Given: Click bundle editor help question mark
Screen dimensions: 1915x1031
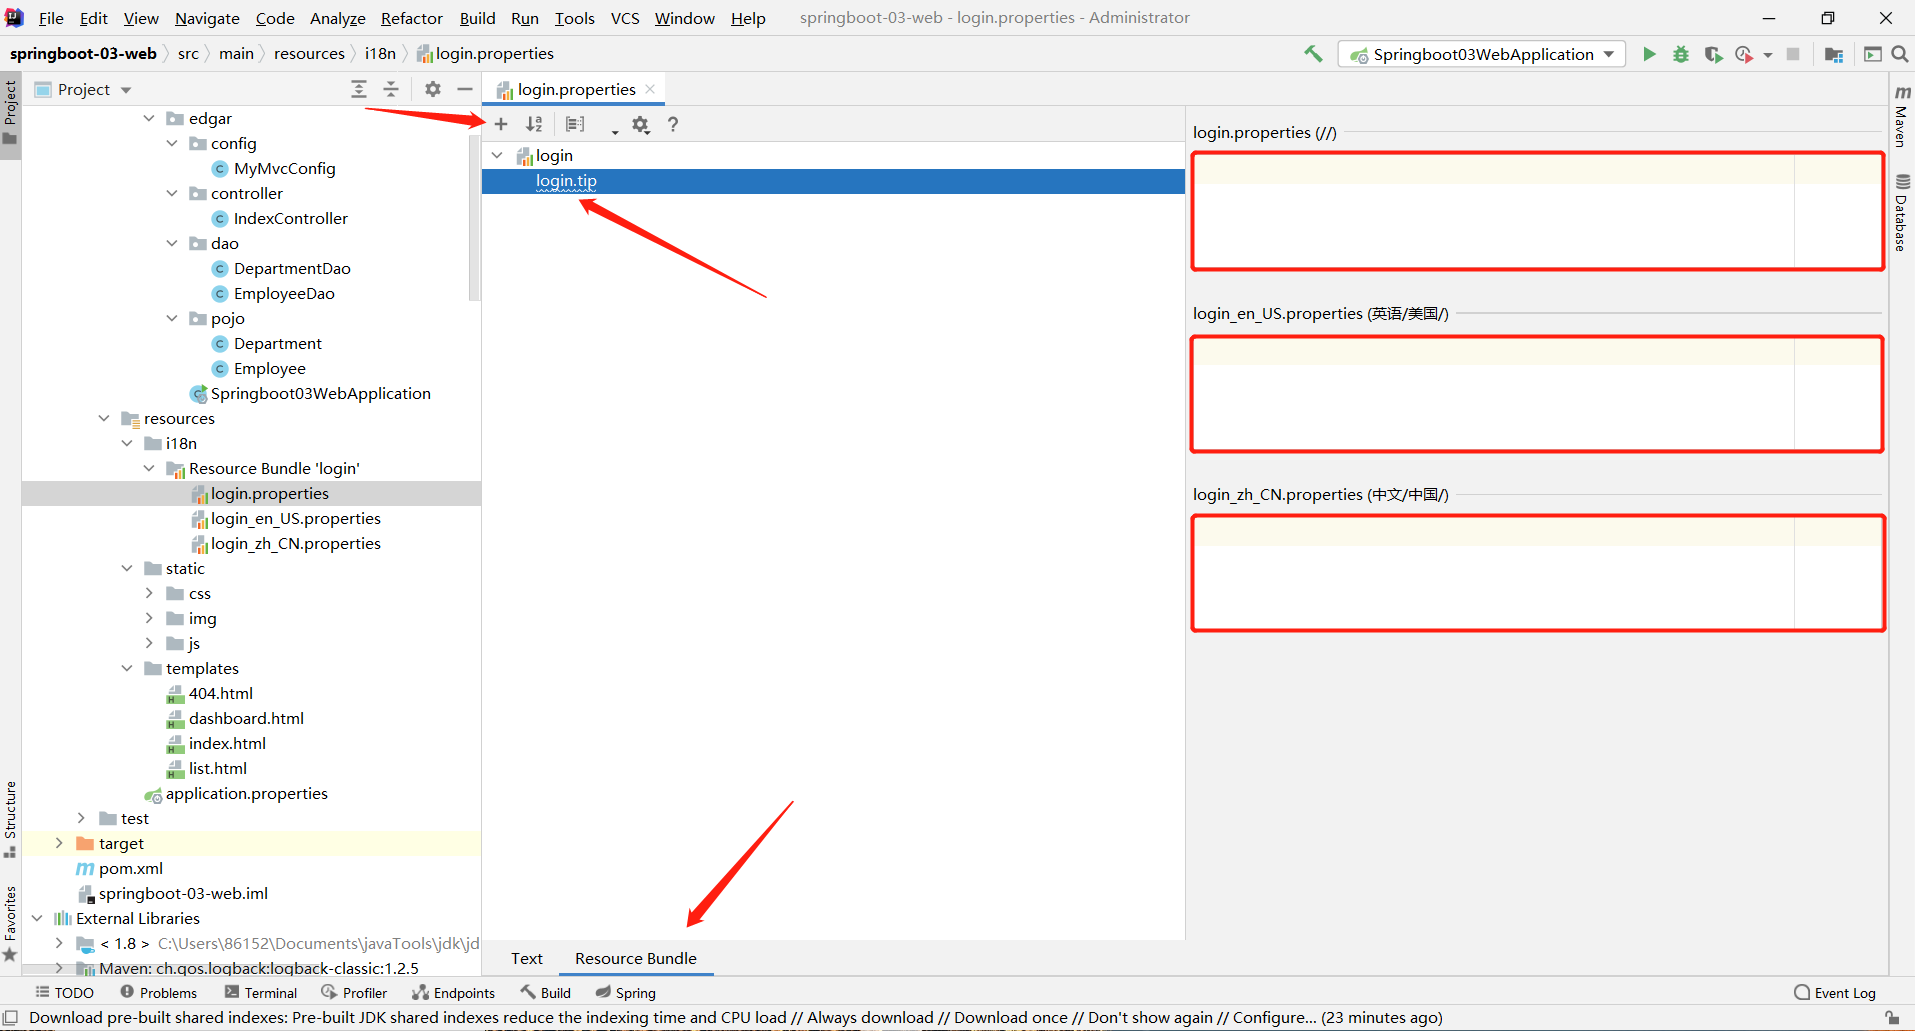Looking at the screenshot, I should click(x=673, y=124).
